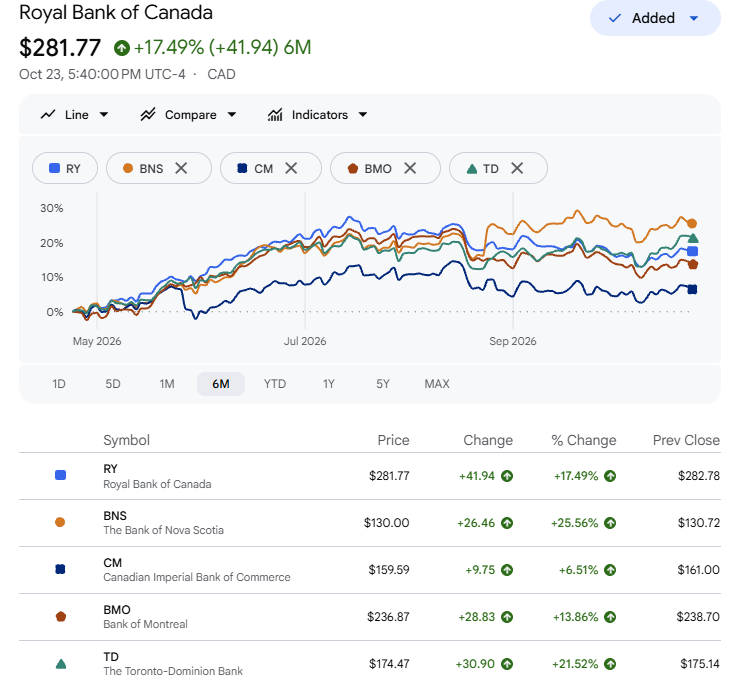
Task: Click the up arrow beside +41.94
Action: tap(507, 476)
